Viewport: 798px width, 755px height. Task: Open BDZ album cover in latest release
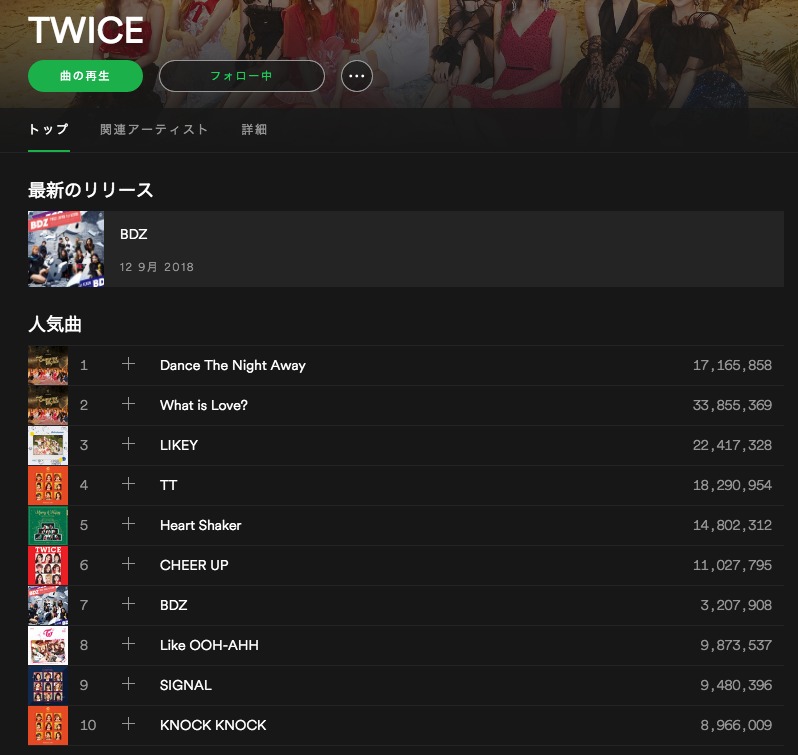pyautogui.click(x=66, y=249)
